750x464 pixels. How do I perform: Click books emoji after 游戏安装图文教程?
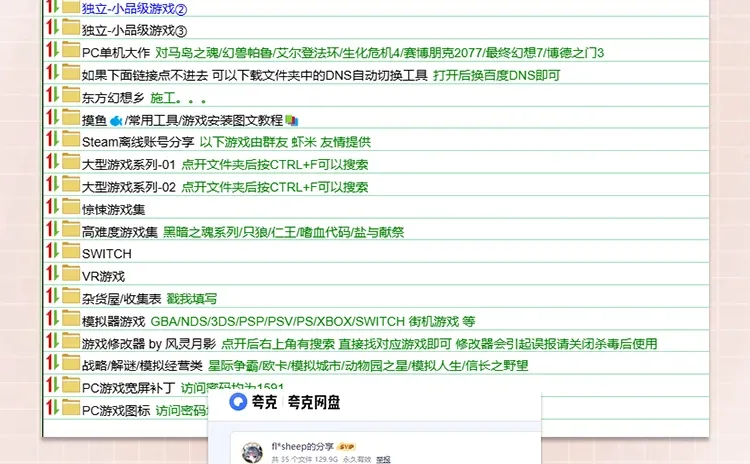coord(292,121)
